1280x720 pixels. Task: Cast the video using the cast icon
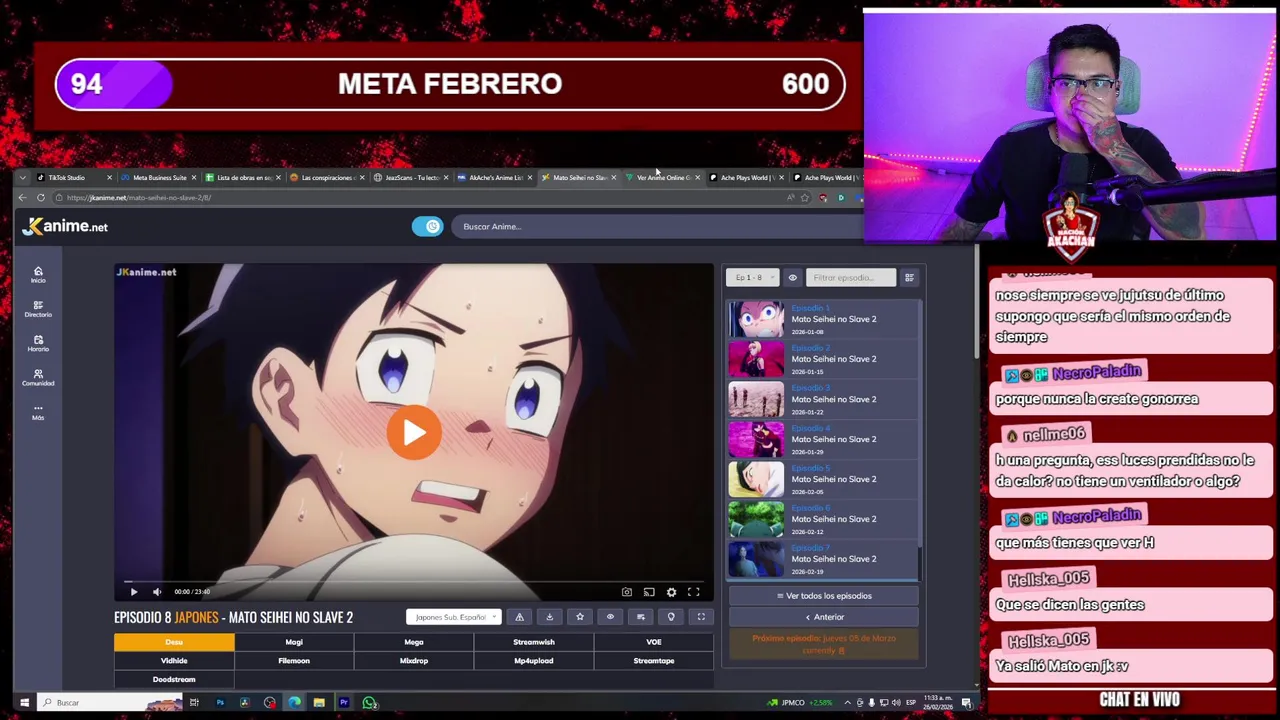pyautogui.click(x=649, y=592)
